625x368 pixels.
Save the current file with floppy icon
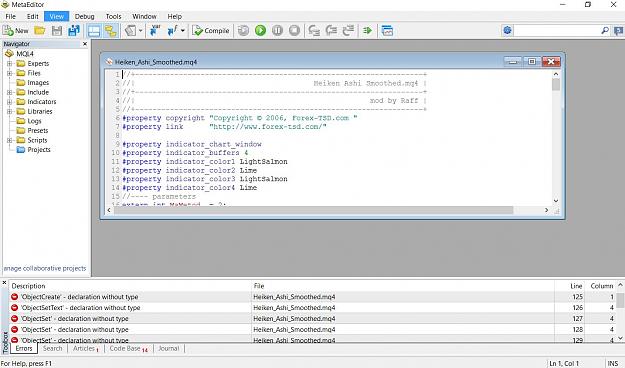(57, 31)
